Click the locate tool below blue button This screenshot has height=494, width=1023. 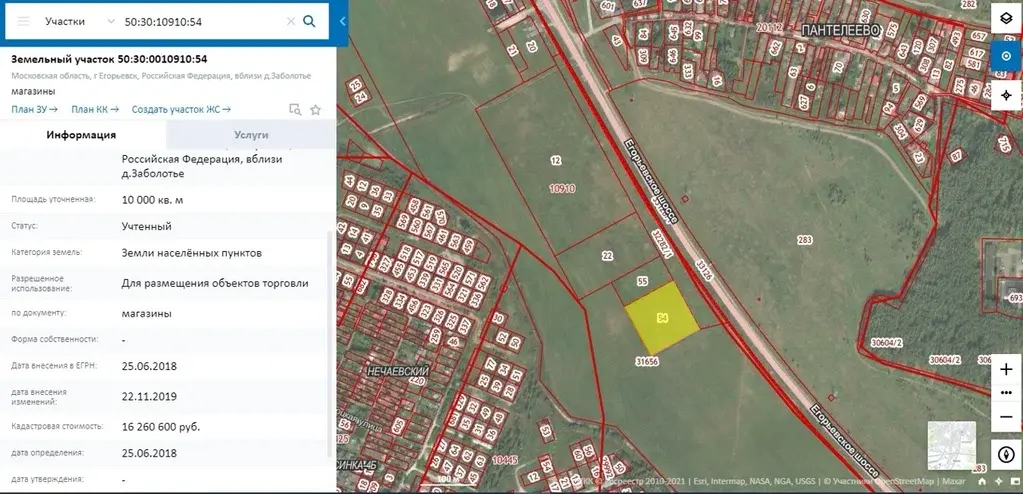point(1006,95)
